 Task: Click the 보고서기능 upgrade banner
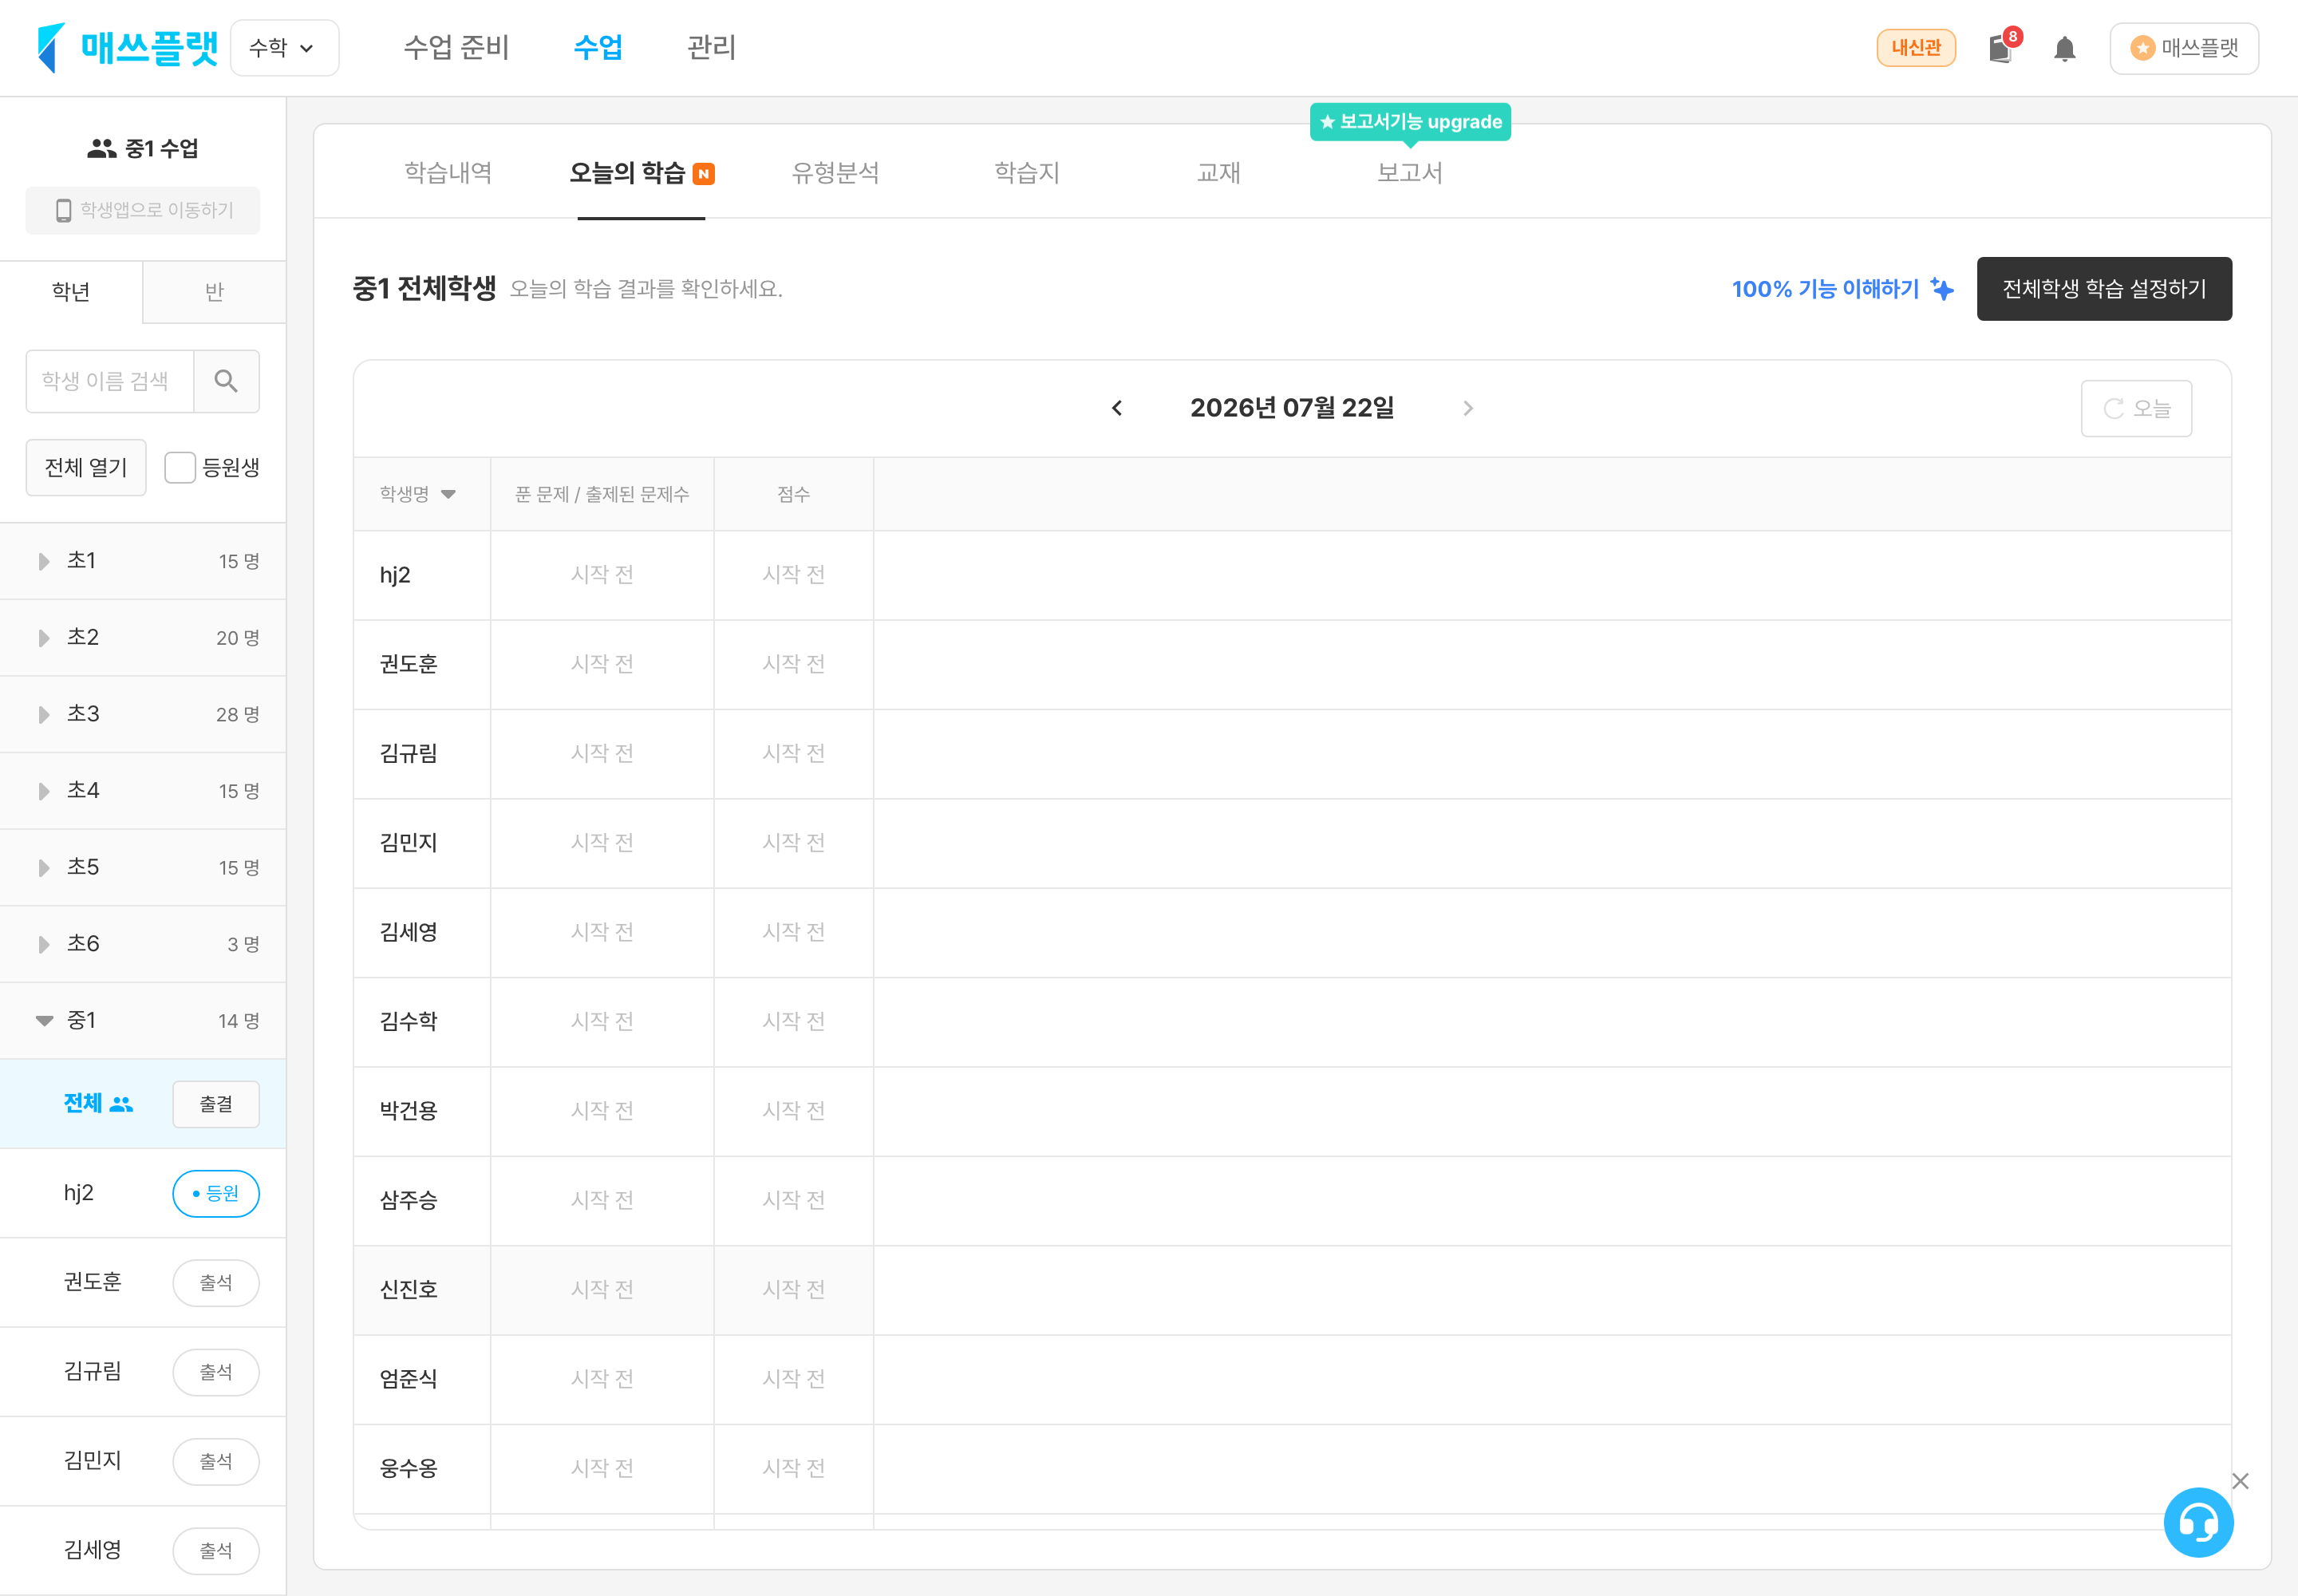pos(1410,122)
